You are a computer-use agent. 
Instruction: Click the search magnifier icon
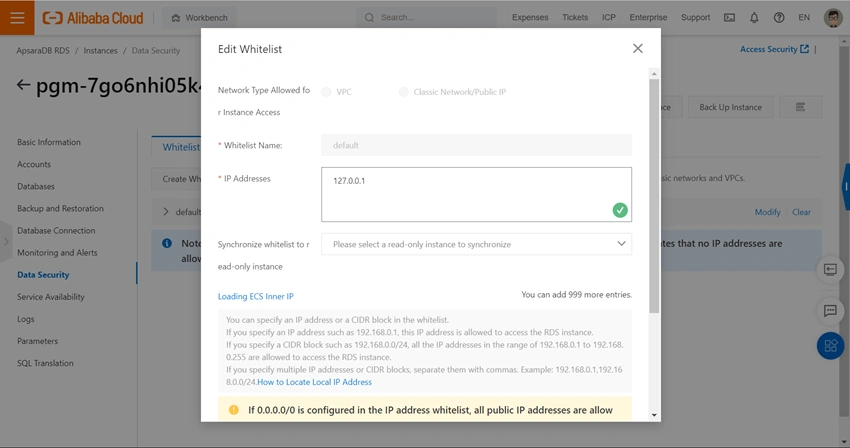(369, 18)
